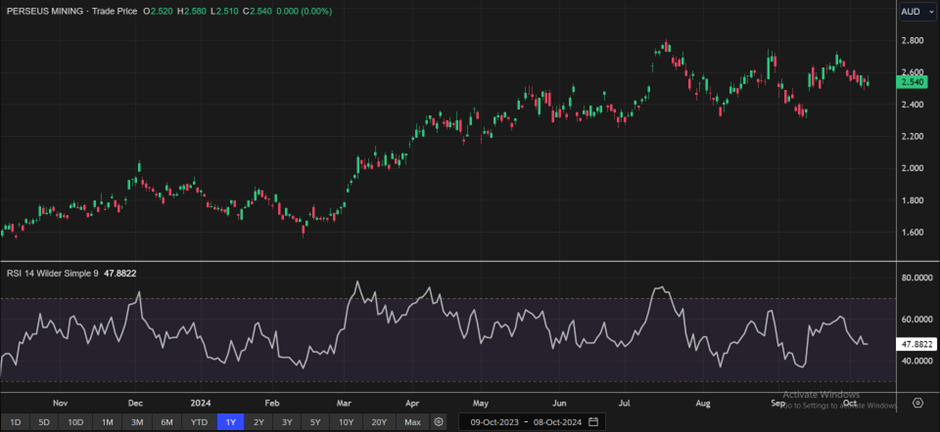Switch chart to 6M range
The width and height of the screenshot is (940, 432).
(167, 422)
